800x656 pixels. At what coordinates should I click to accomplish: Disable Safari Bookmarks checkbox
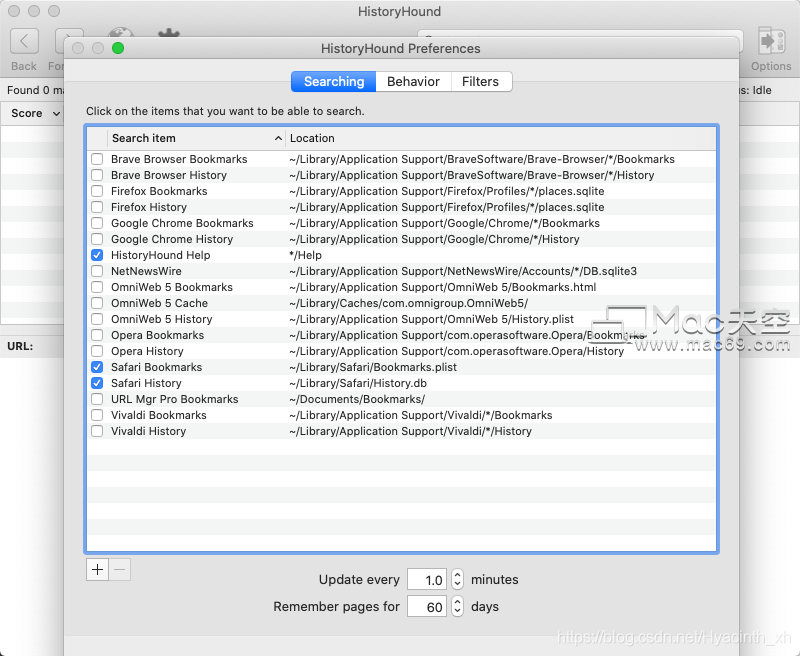(x=97, y=367)
